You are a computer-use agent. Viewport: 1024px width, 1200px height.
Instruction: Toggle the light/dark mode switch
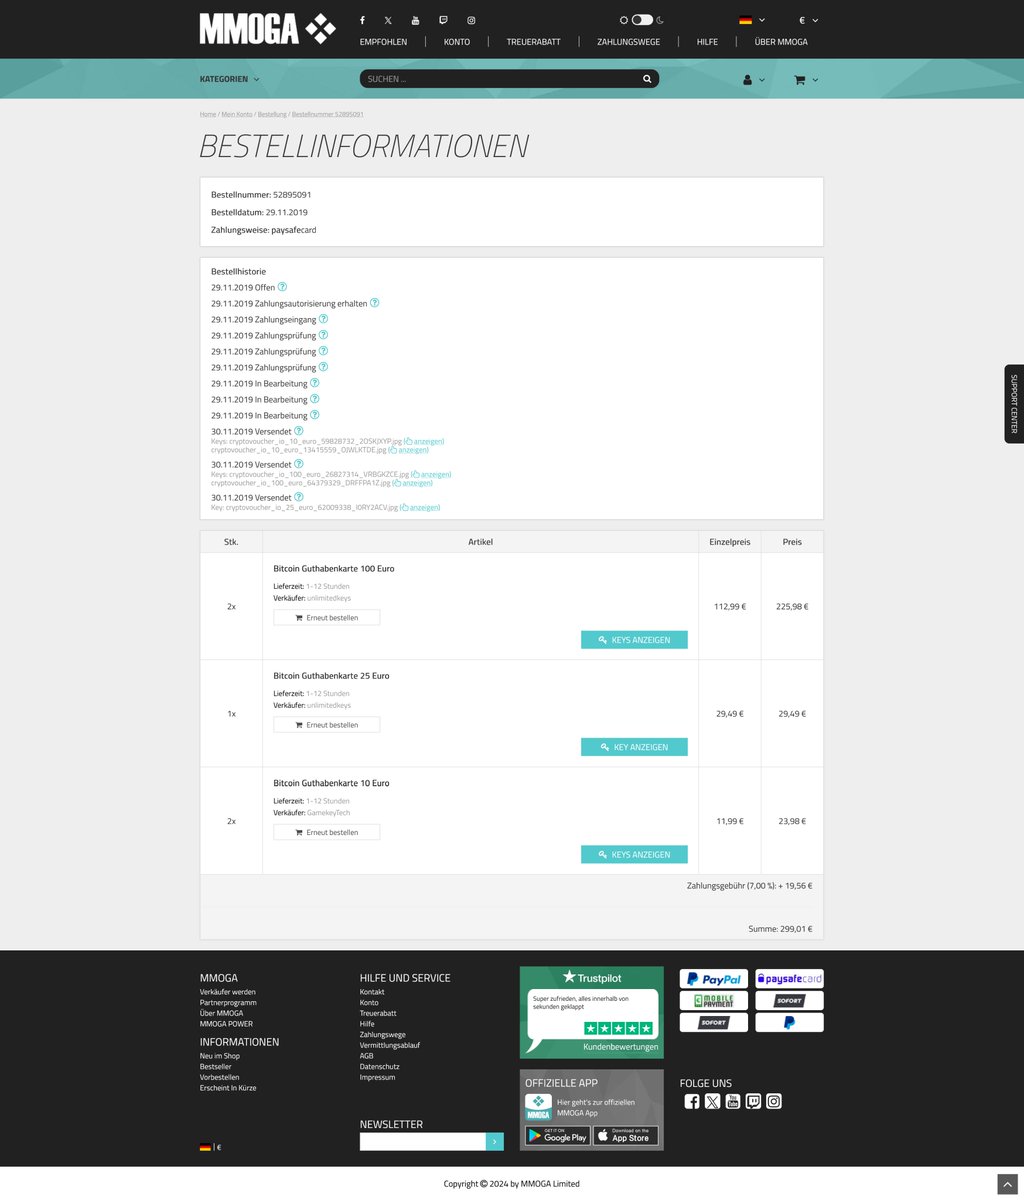coord(642,20)
